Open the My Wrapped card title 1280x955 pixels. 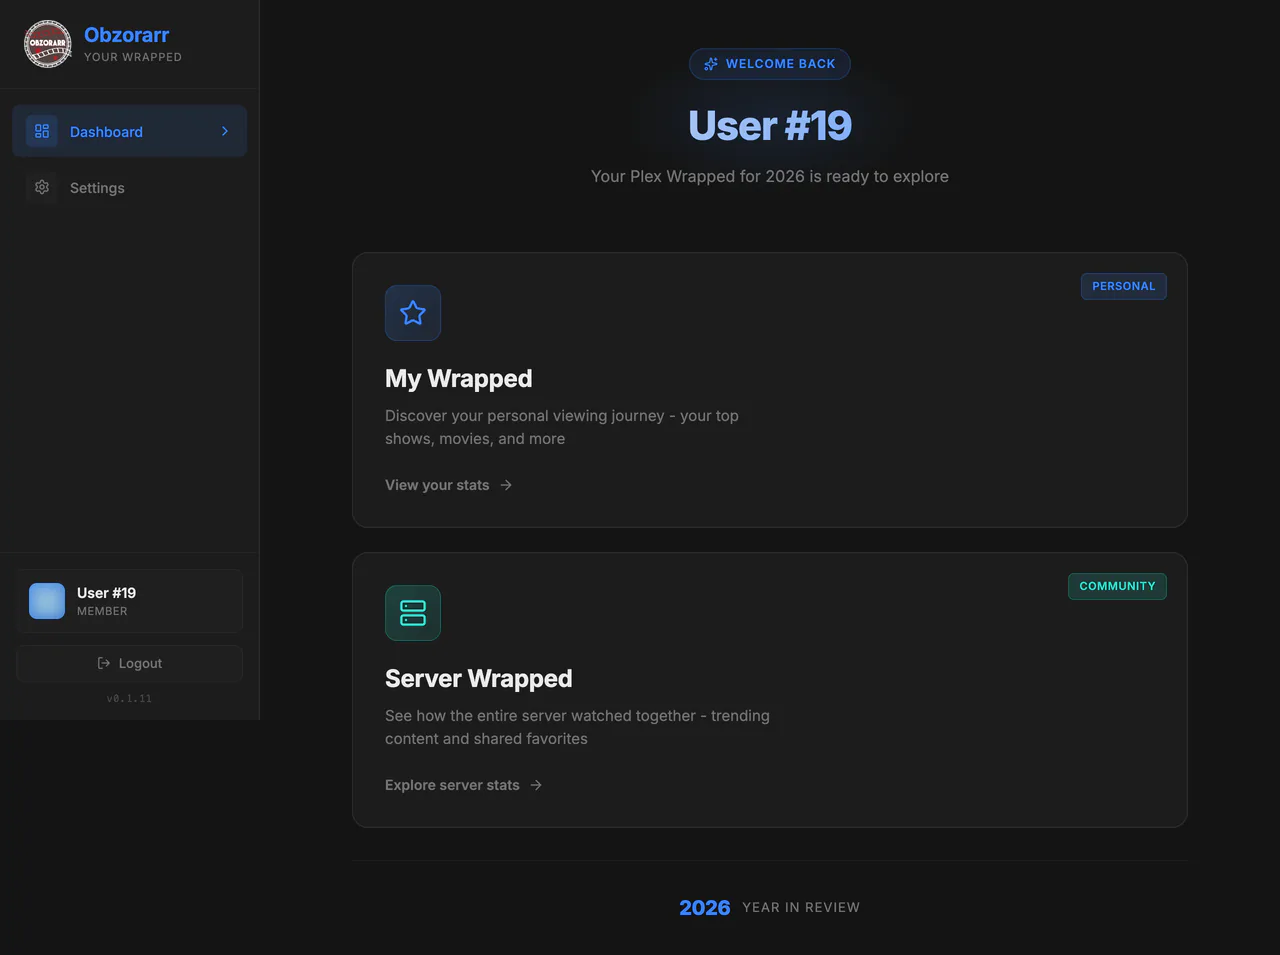coord(459,378)
